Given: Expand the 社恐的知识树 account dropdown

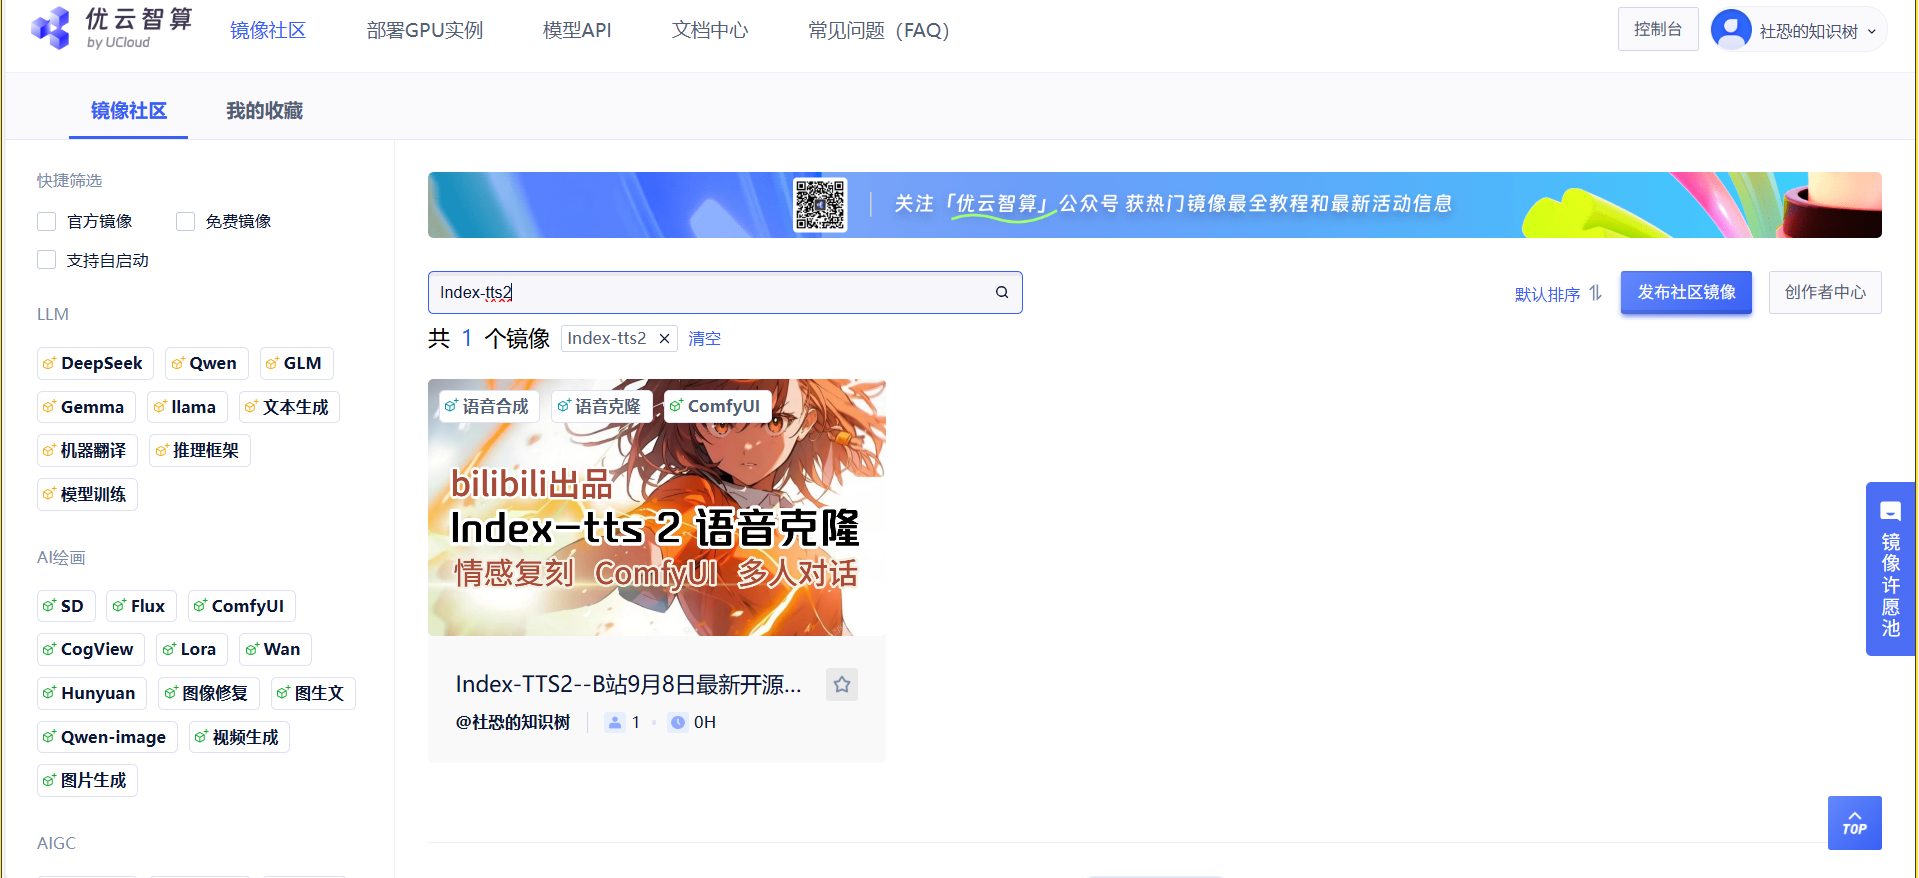Looking at the screenshot, I should coord(1817,31).
